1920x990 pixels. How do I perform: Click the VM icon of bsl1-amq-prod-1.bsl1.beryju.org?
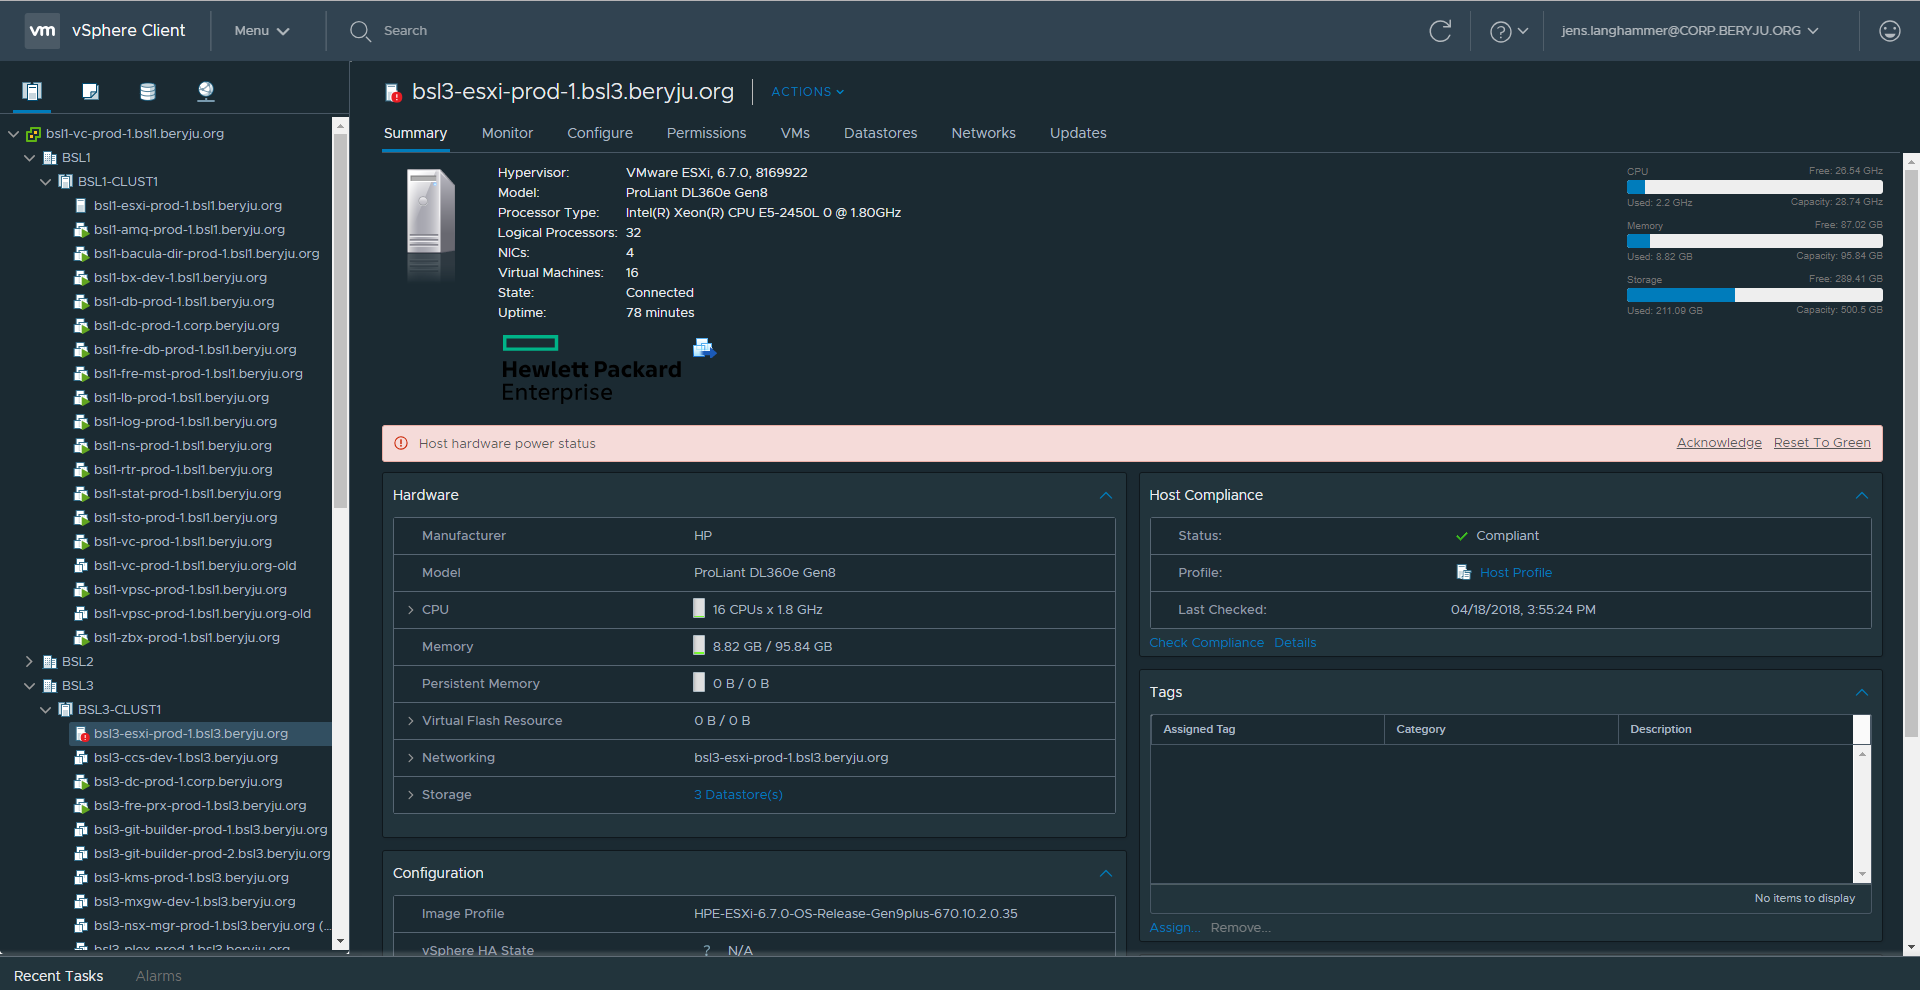(x=81, y=230)
